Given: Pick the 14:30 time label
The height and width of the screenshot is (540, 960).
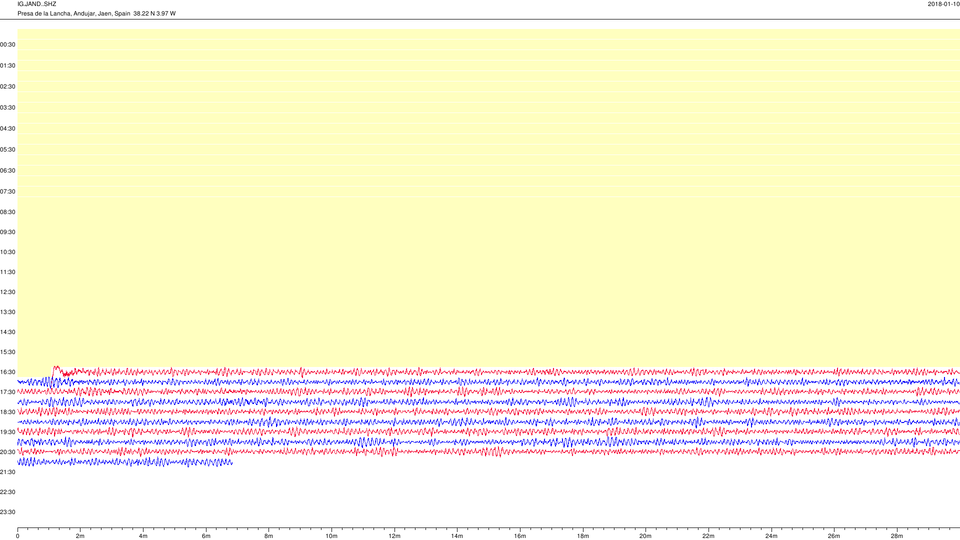Looking at the screenshot, I should tap(7, 332).
